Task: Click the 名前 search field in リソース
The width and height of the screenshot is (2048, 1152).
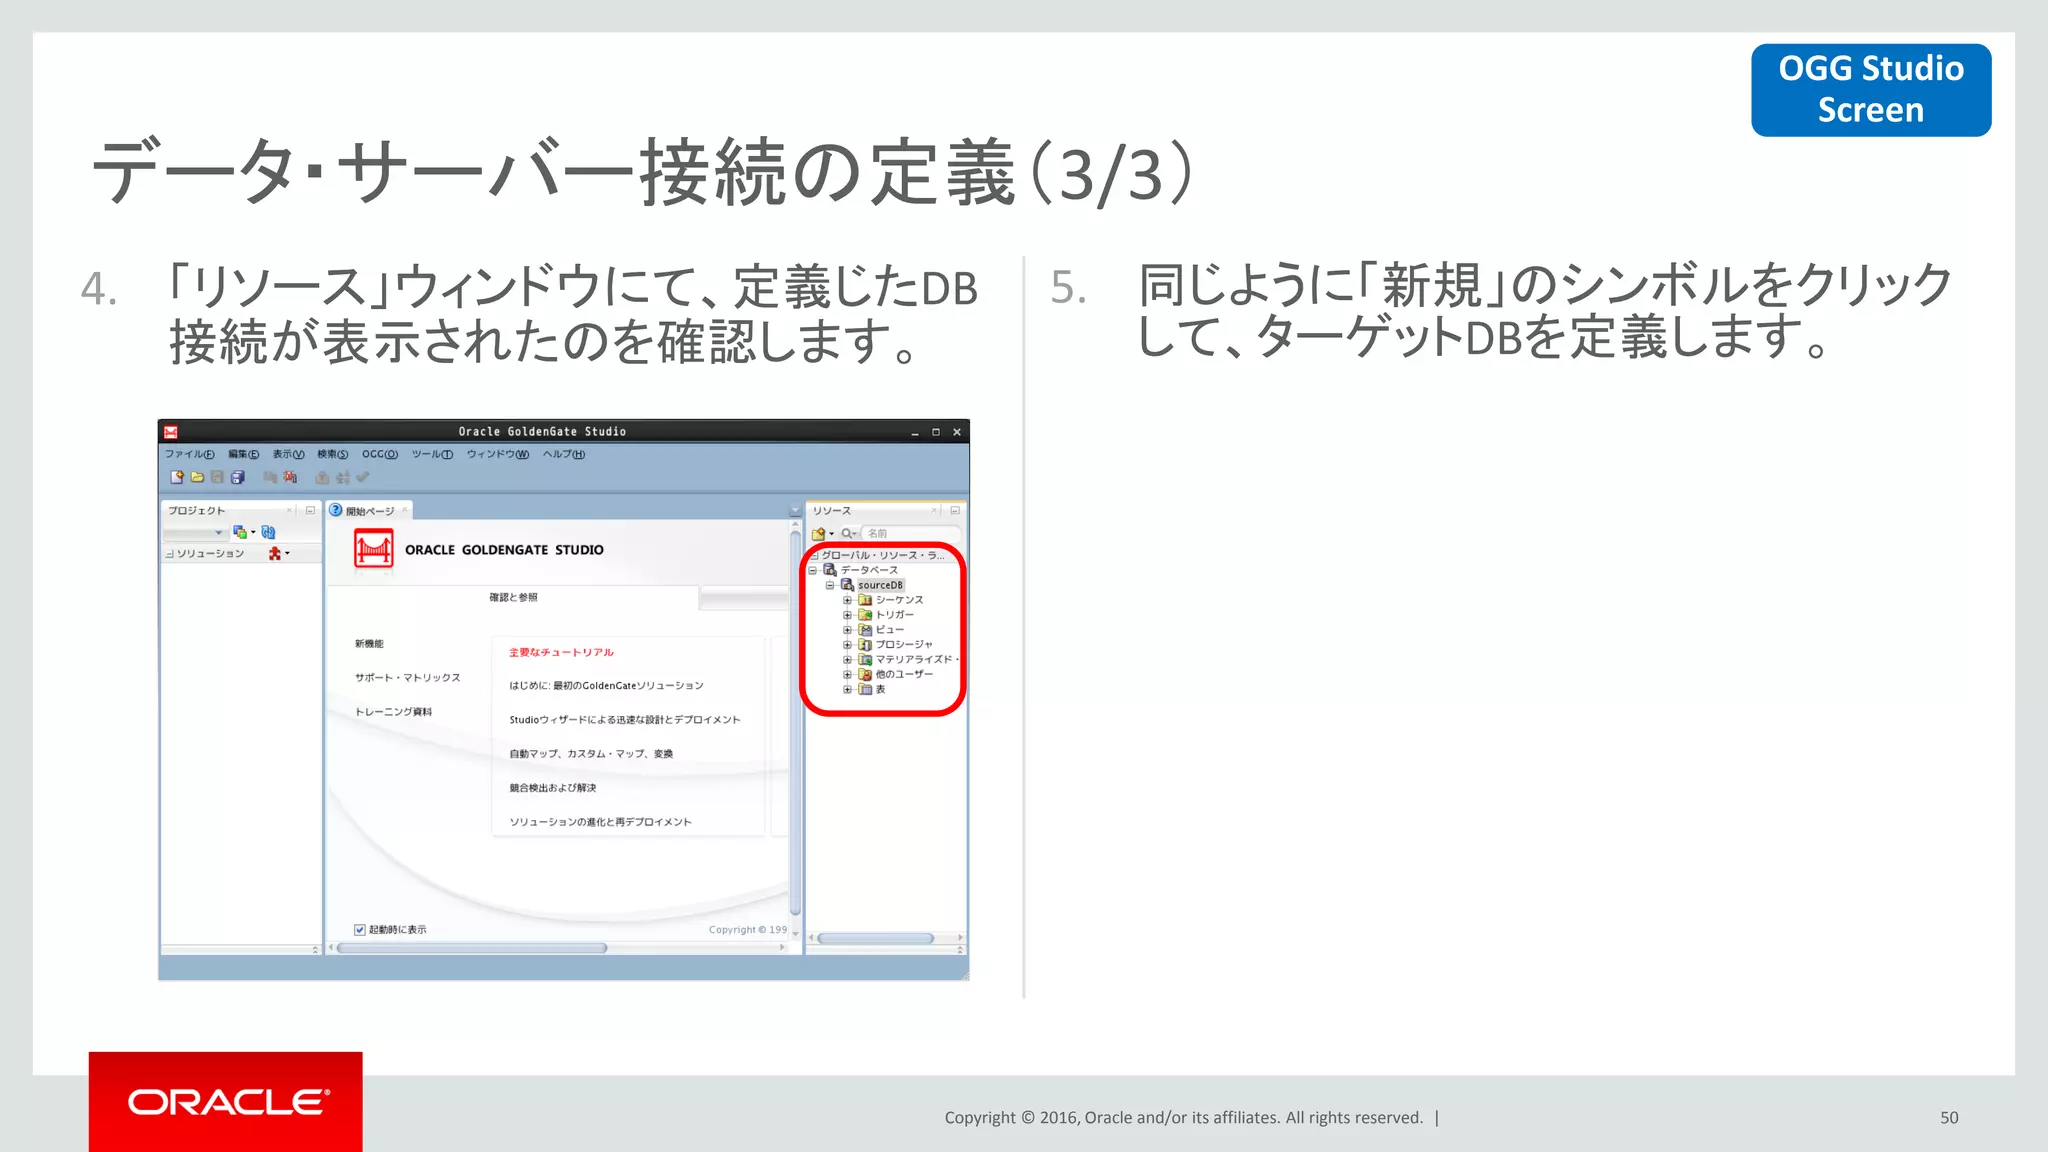Action: coord(911,533)
